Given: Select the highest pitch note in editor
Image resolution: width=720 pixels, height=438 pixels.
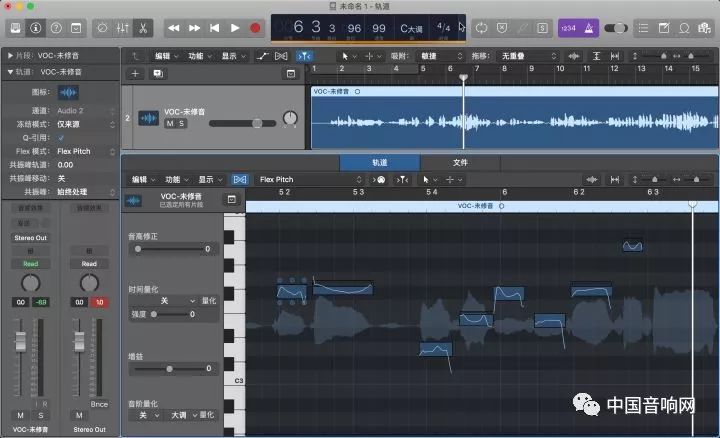Looking at the screenshot, I should click(632, 246).
